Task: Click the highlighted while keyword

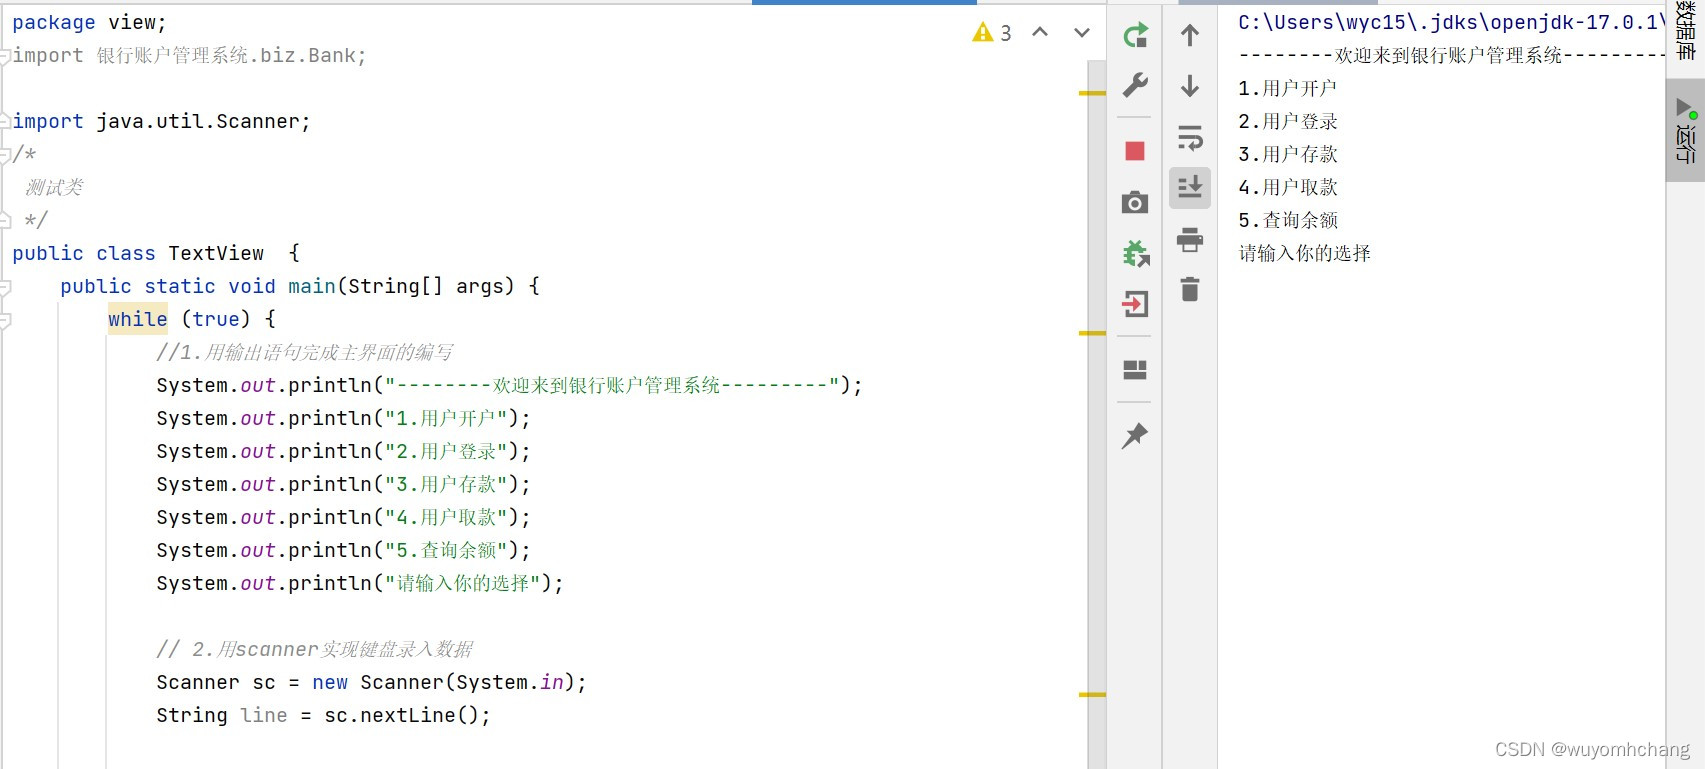Action: pos(138,319)
